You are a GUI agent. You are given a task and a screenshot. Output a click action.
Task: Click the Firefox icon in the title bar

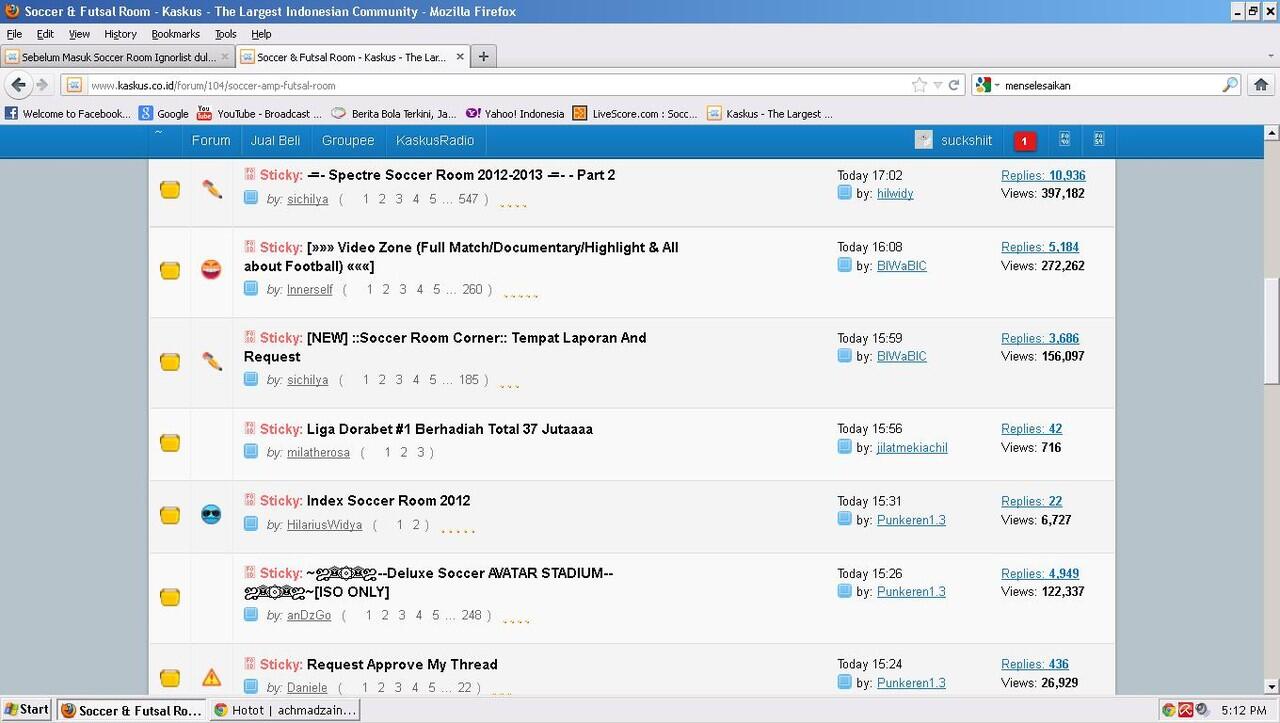pos(12,11)
